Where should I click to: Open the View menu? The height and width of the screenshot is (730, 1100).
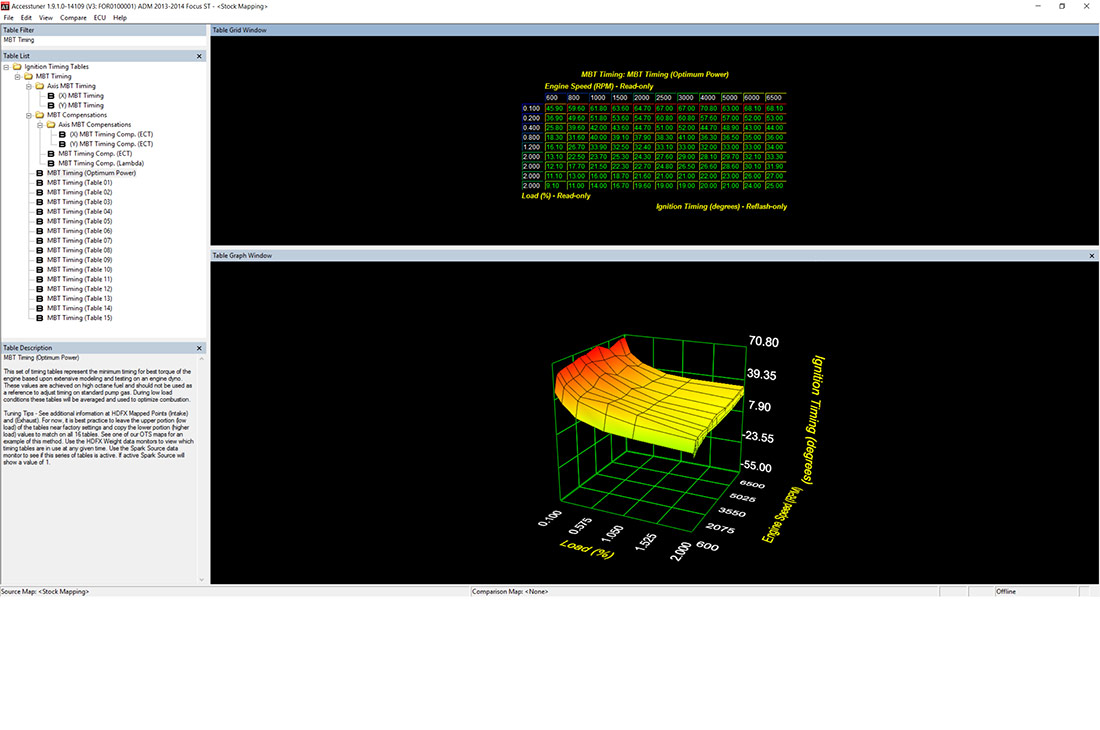click(x=46, y=18)
